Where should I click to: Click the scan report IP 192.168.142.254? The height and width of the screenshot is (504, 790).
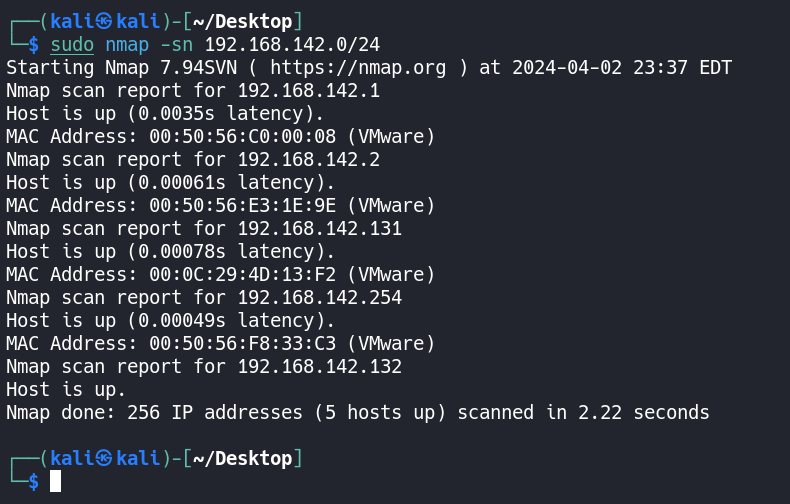(x=319, y=297)
